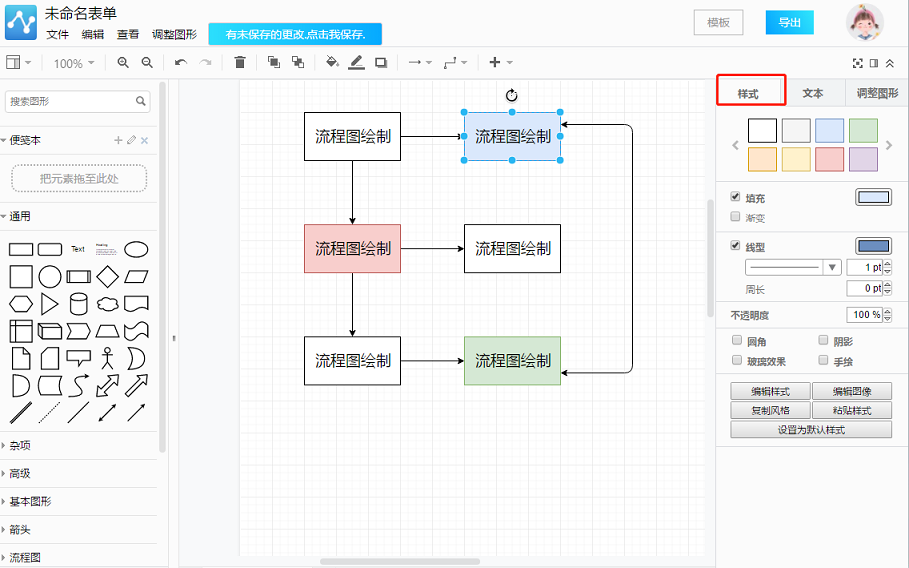The width and height of the screenshot is (909, 568).
Task: Click the 导出 export button
Action: [x=789, y=22]
